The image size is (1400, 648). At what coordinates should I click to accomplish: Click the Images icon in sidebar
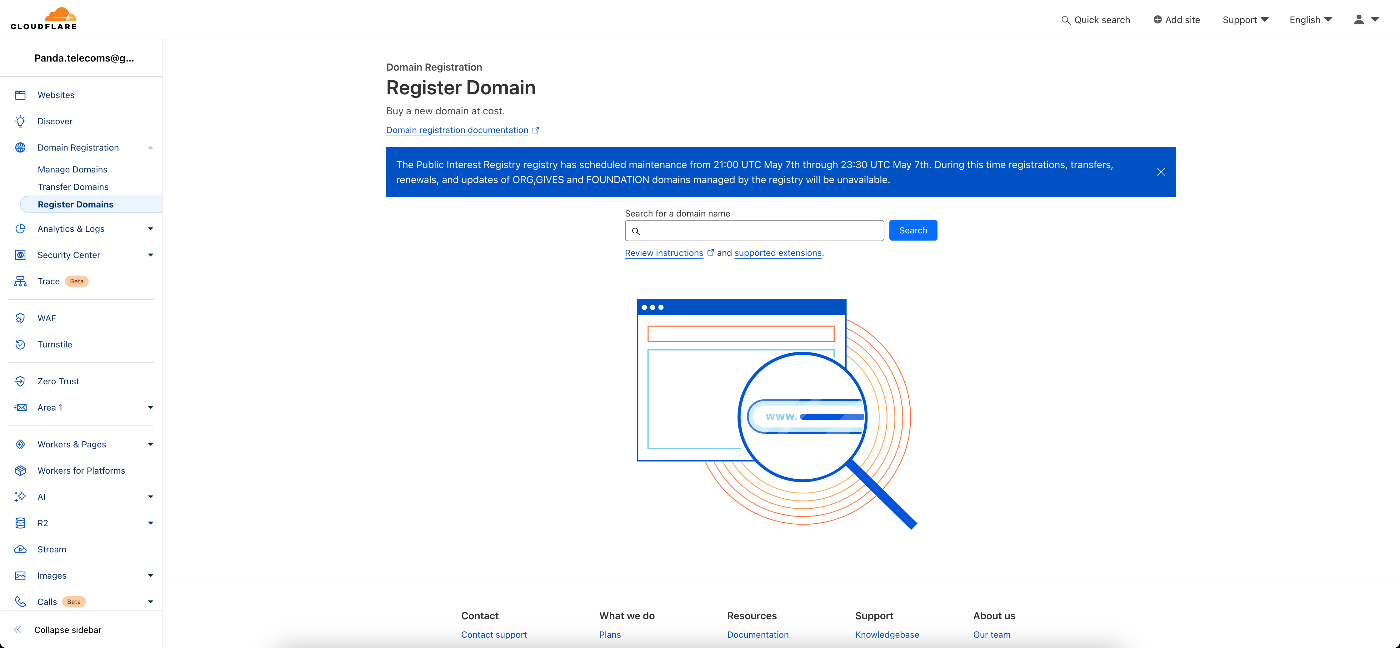pyautogui.click(x=20, y=576)
